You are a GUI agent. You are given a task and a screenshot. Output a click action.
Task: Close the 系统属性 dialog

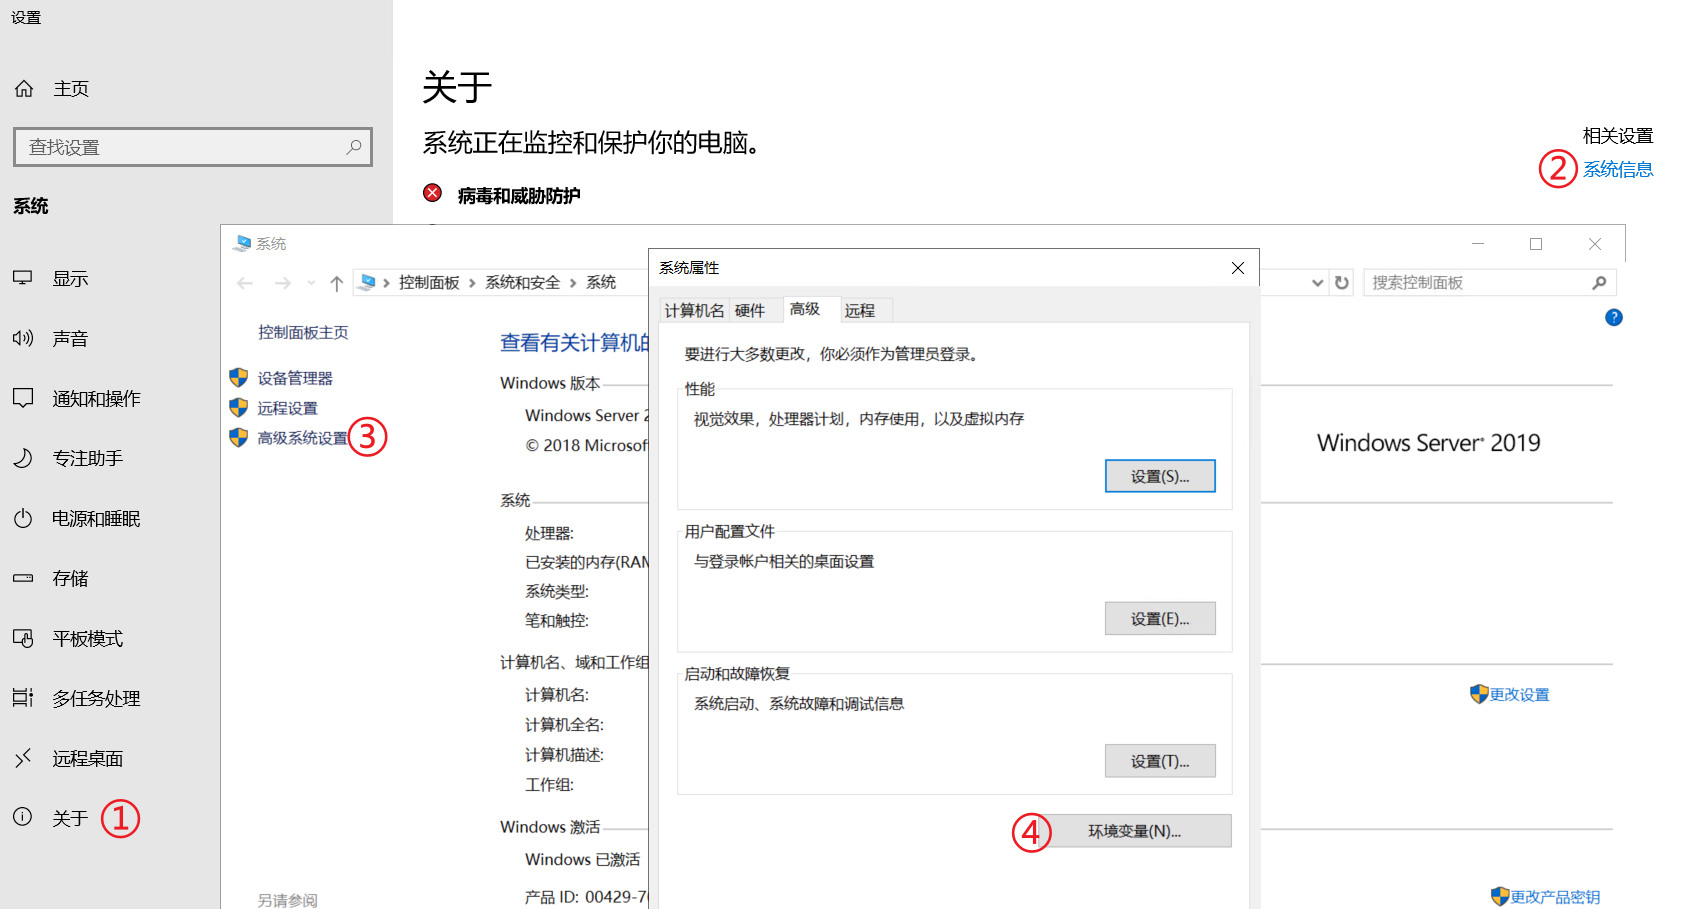click(x=1238, y=268)
